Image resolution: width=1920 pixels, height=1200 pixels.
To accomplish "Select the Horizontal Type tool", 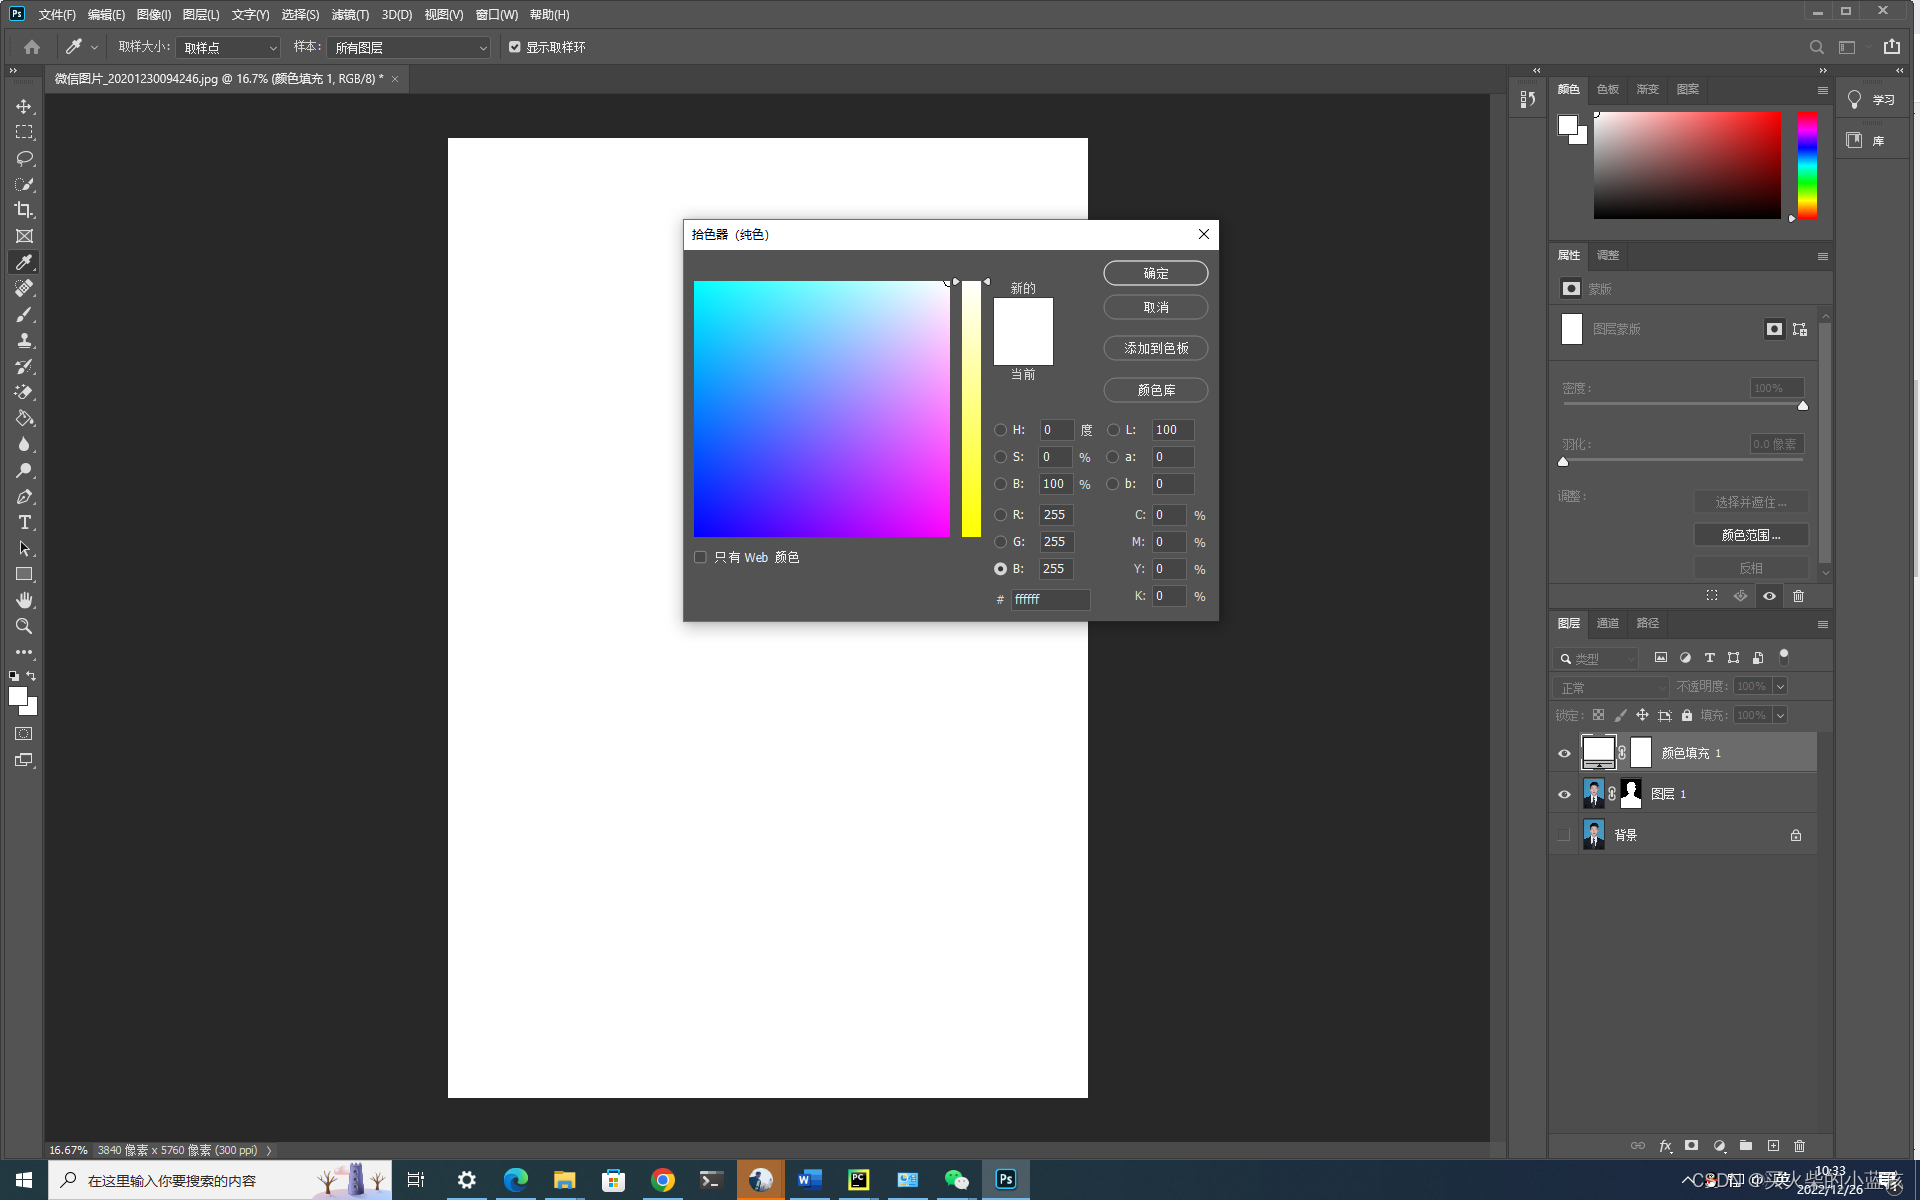I will point(24,522).
